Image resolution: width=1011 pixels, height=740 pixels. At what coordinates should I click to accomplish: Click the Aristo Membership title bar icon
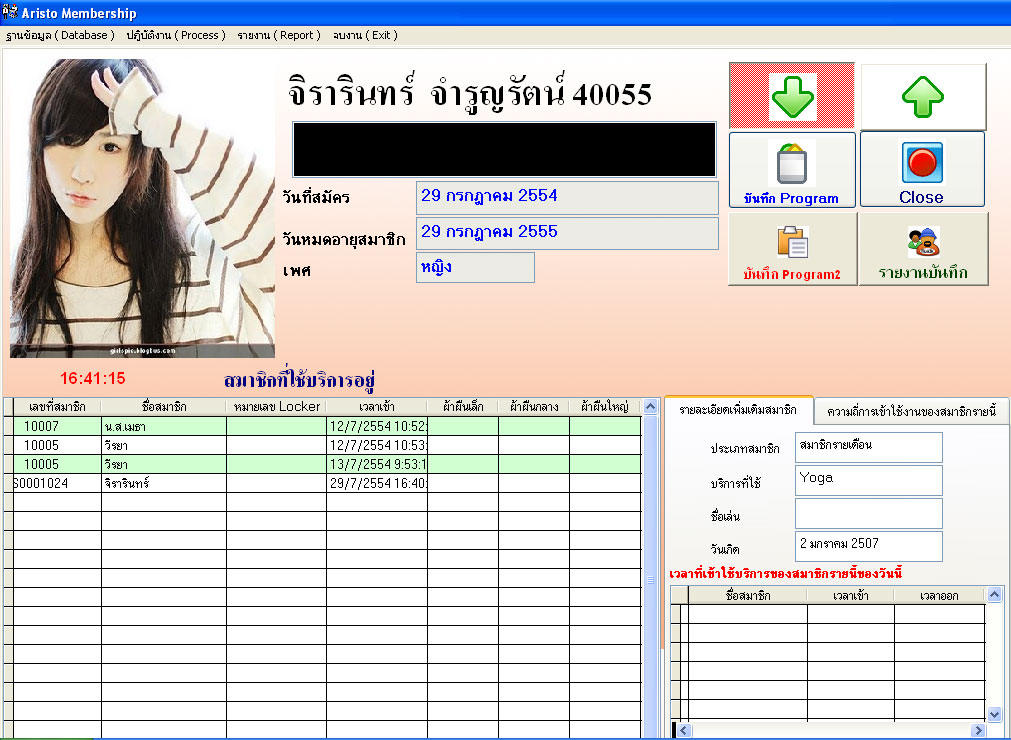pos(12,13)
